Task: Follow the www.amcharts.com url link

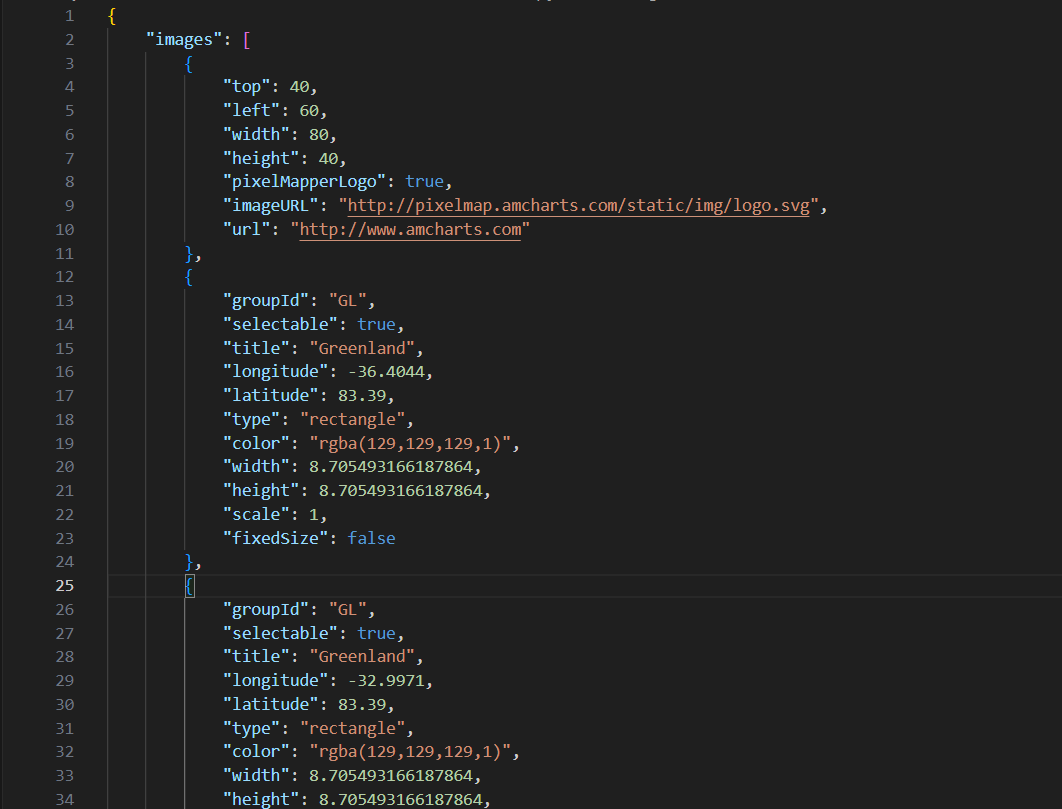Action: pyautogui.click(x=410, y=230)
